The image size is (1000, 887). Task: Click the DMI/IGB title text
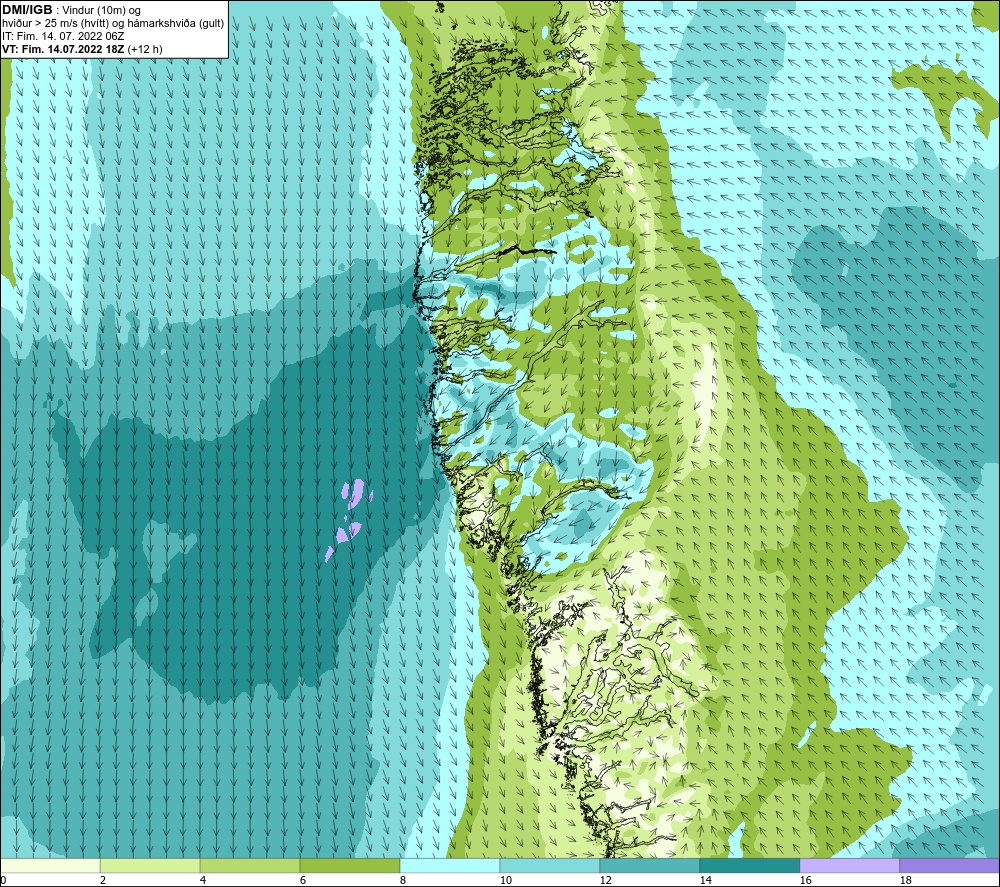[27, 10]
